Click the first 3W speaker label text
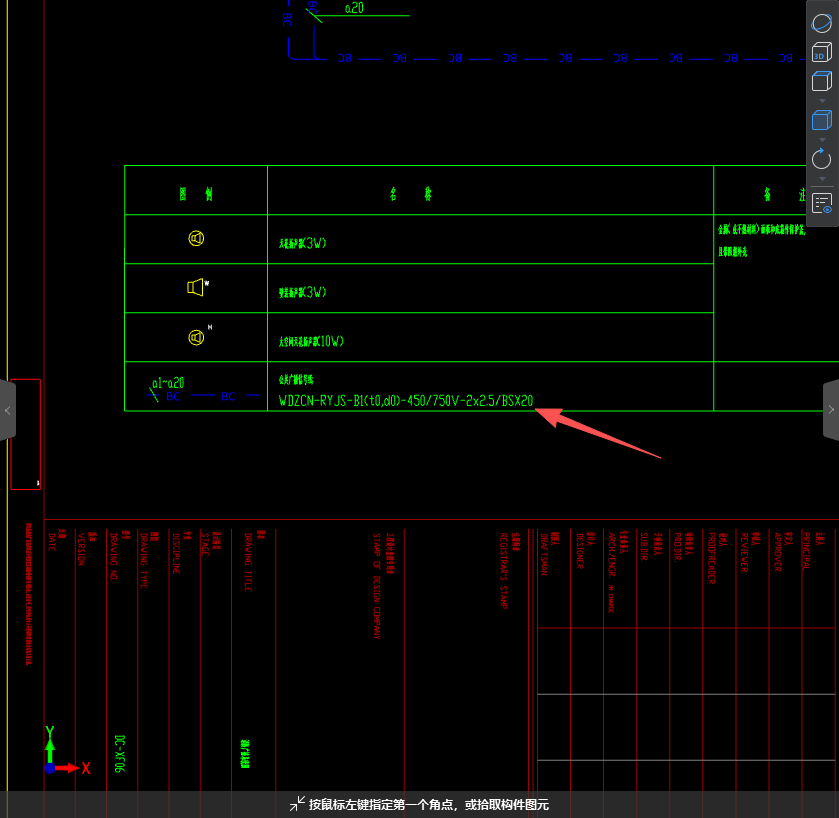The height and width of the screenshot is (818, 839). click(x=302, y=243)
